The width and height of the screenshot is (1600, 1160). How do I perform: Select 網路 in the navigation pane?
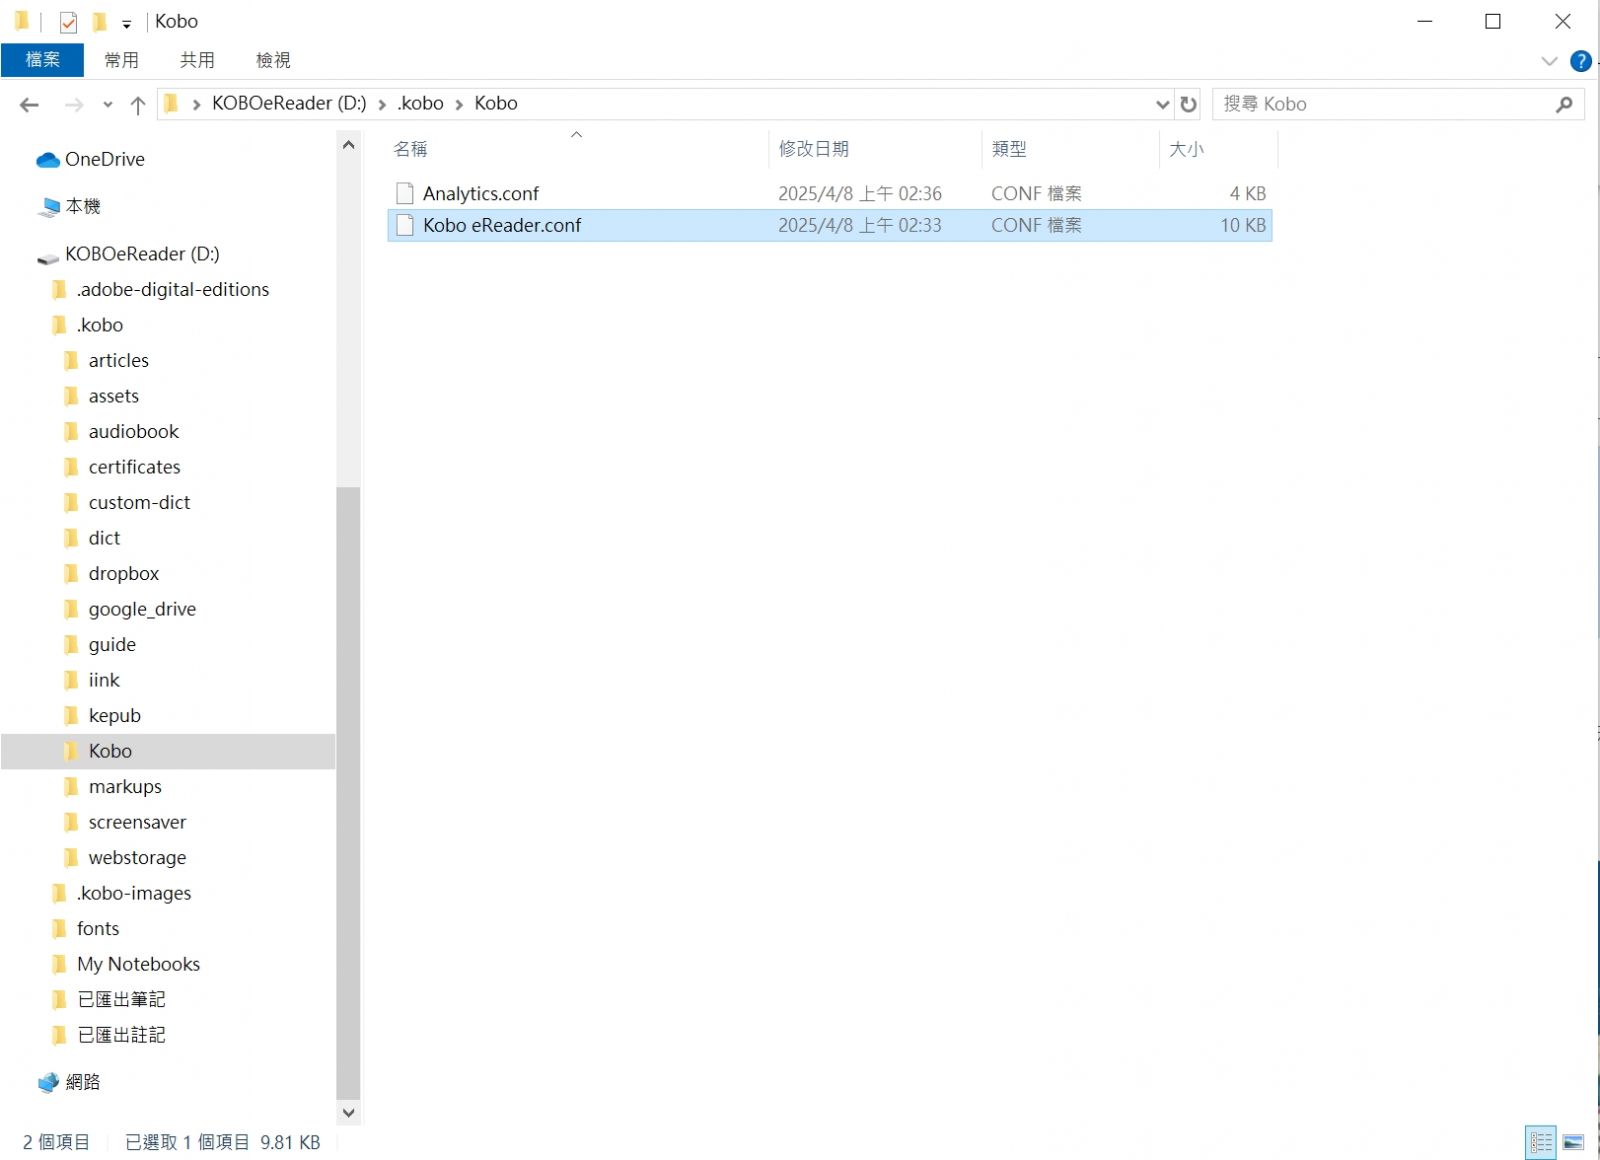pos(82,1082)
